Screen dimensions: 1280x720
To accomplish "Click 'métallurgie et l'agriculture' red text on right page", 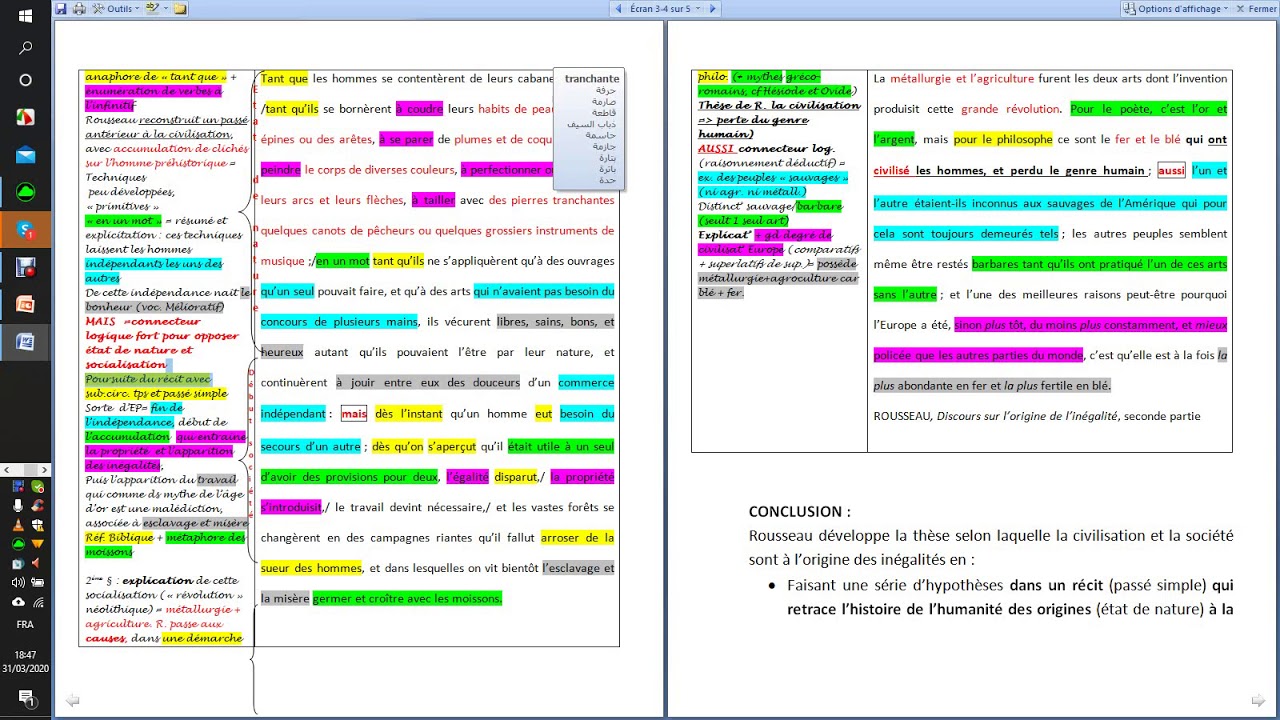I will tap(963, 78).
